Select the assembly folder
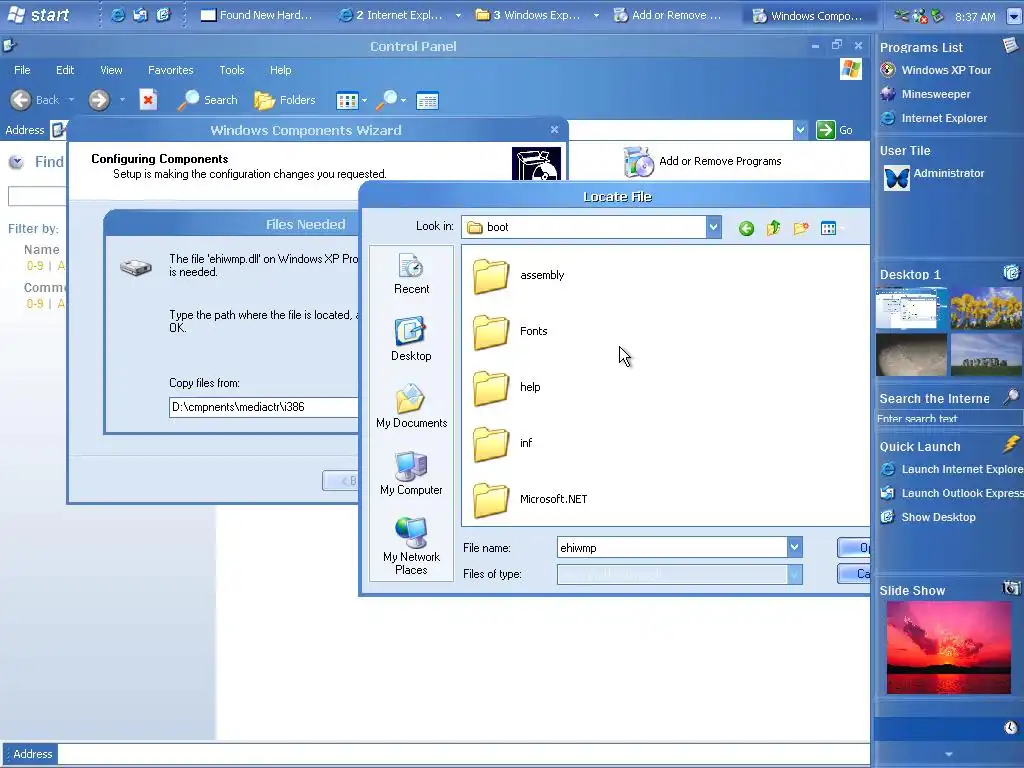Image resolution: width=1024 pixels, height=768 pixels. [519, 275]
